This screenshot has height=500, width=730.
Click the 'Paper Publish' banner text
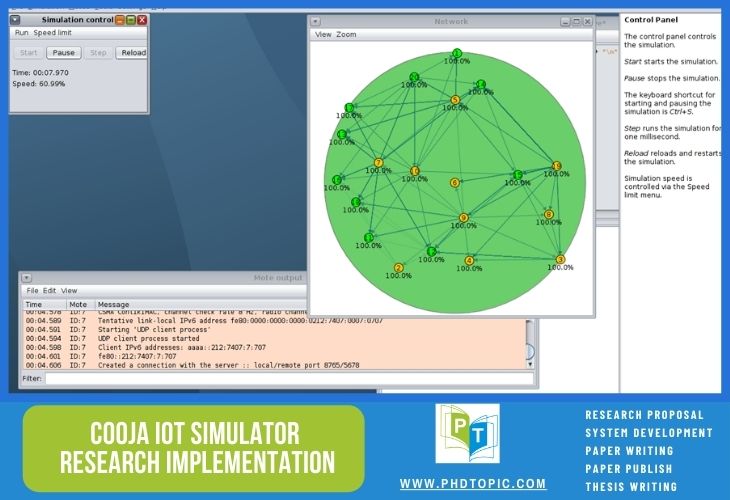(x=629, y=469)
